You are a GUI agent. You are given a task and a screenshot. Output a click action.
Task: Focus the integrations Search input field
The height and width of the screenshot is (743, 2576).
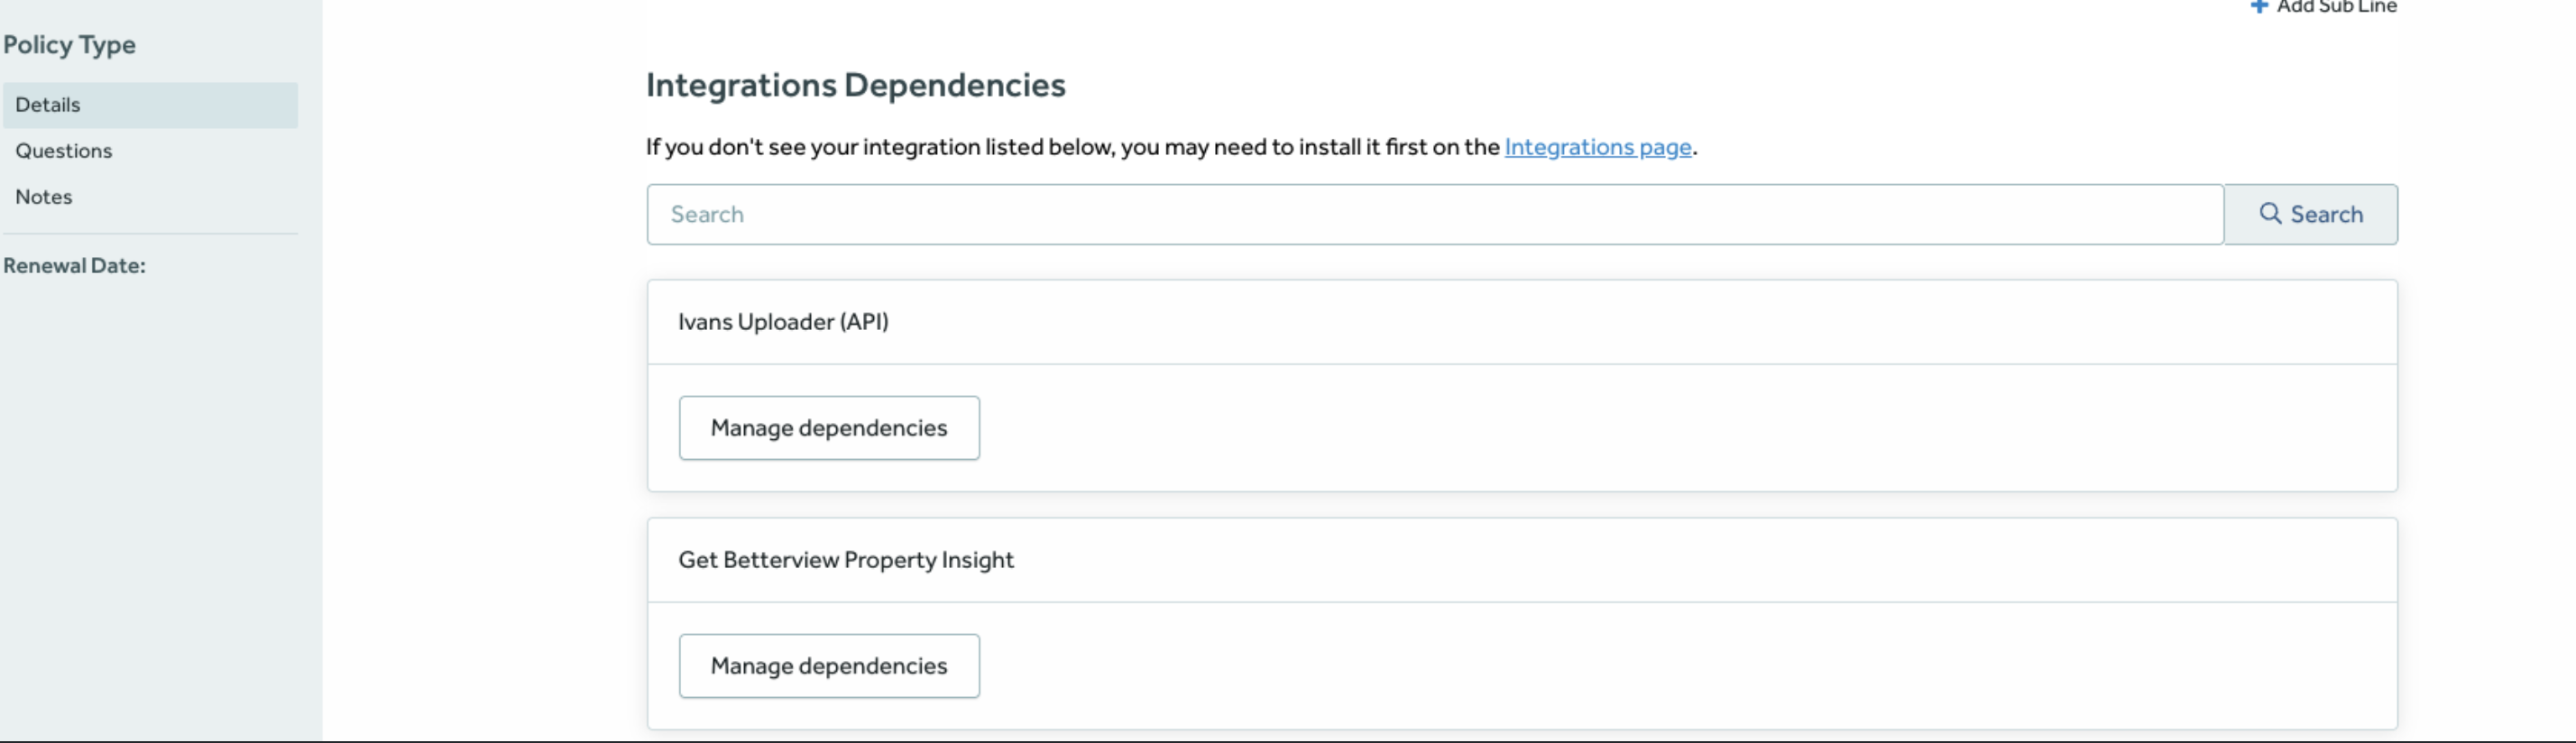1434,214
